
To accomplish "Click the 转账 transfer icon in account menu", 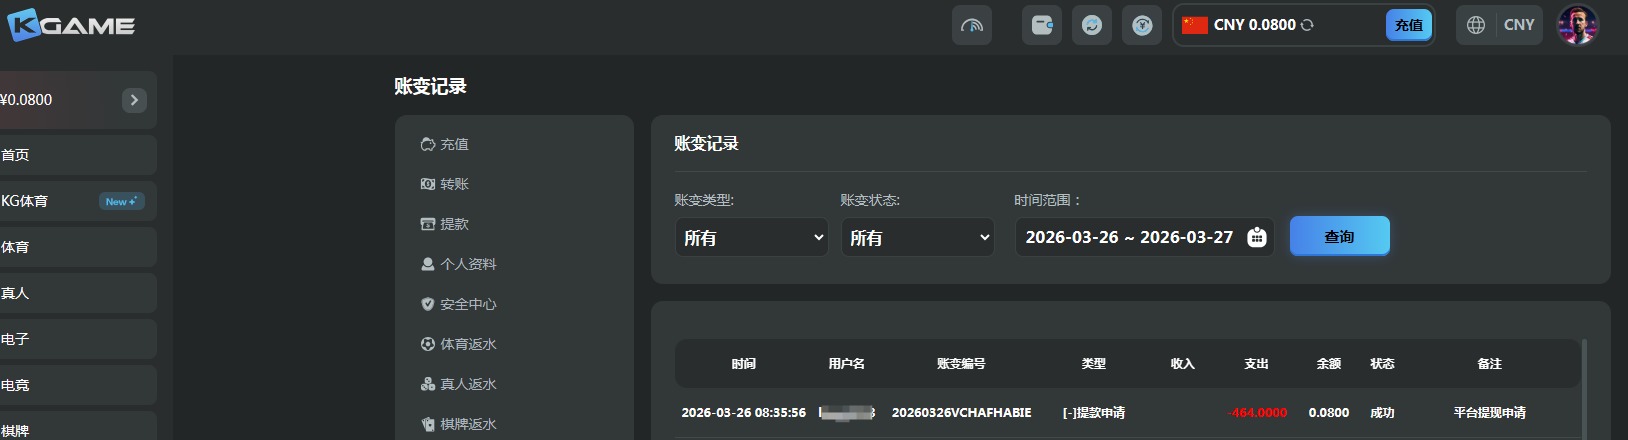I will (x=428, y=184).
